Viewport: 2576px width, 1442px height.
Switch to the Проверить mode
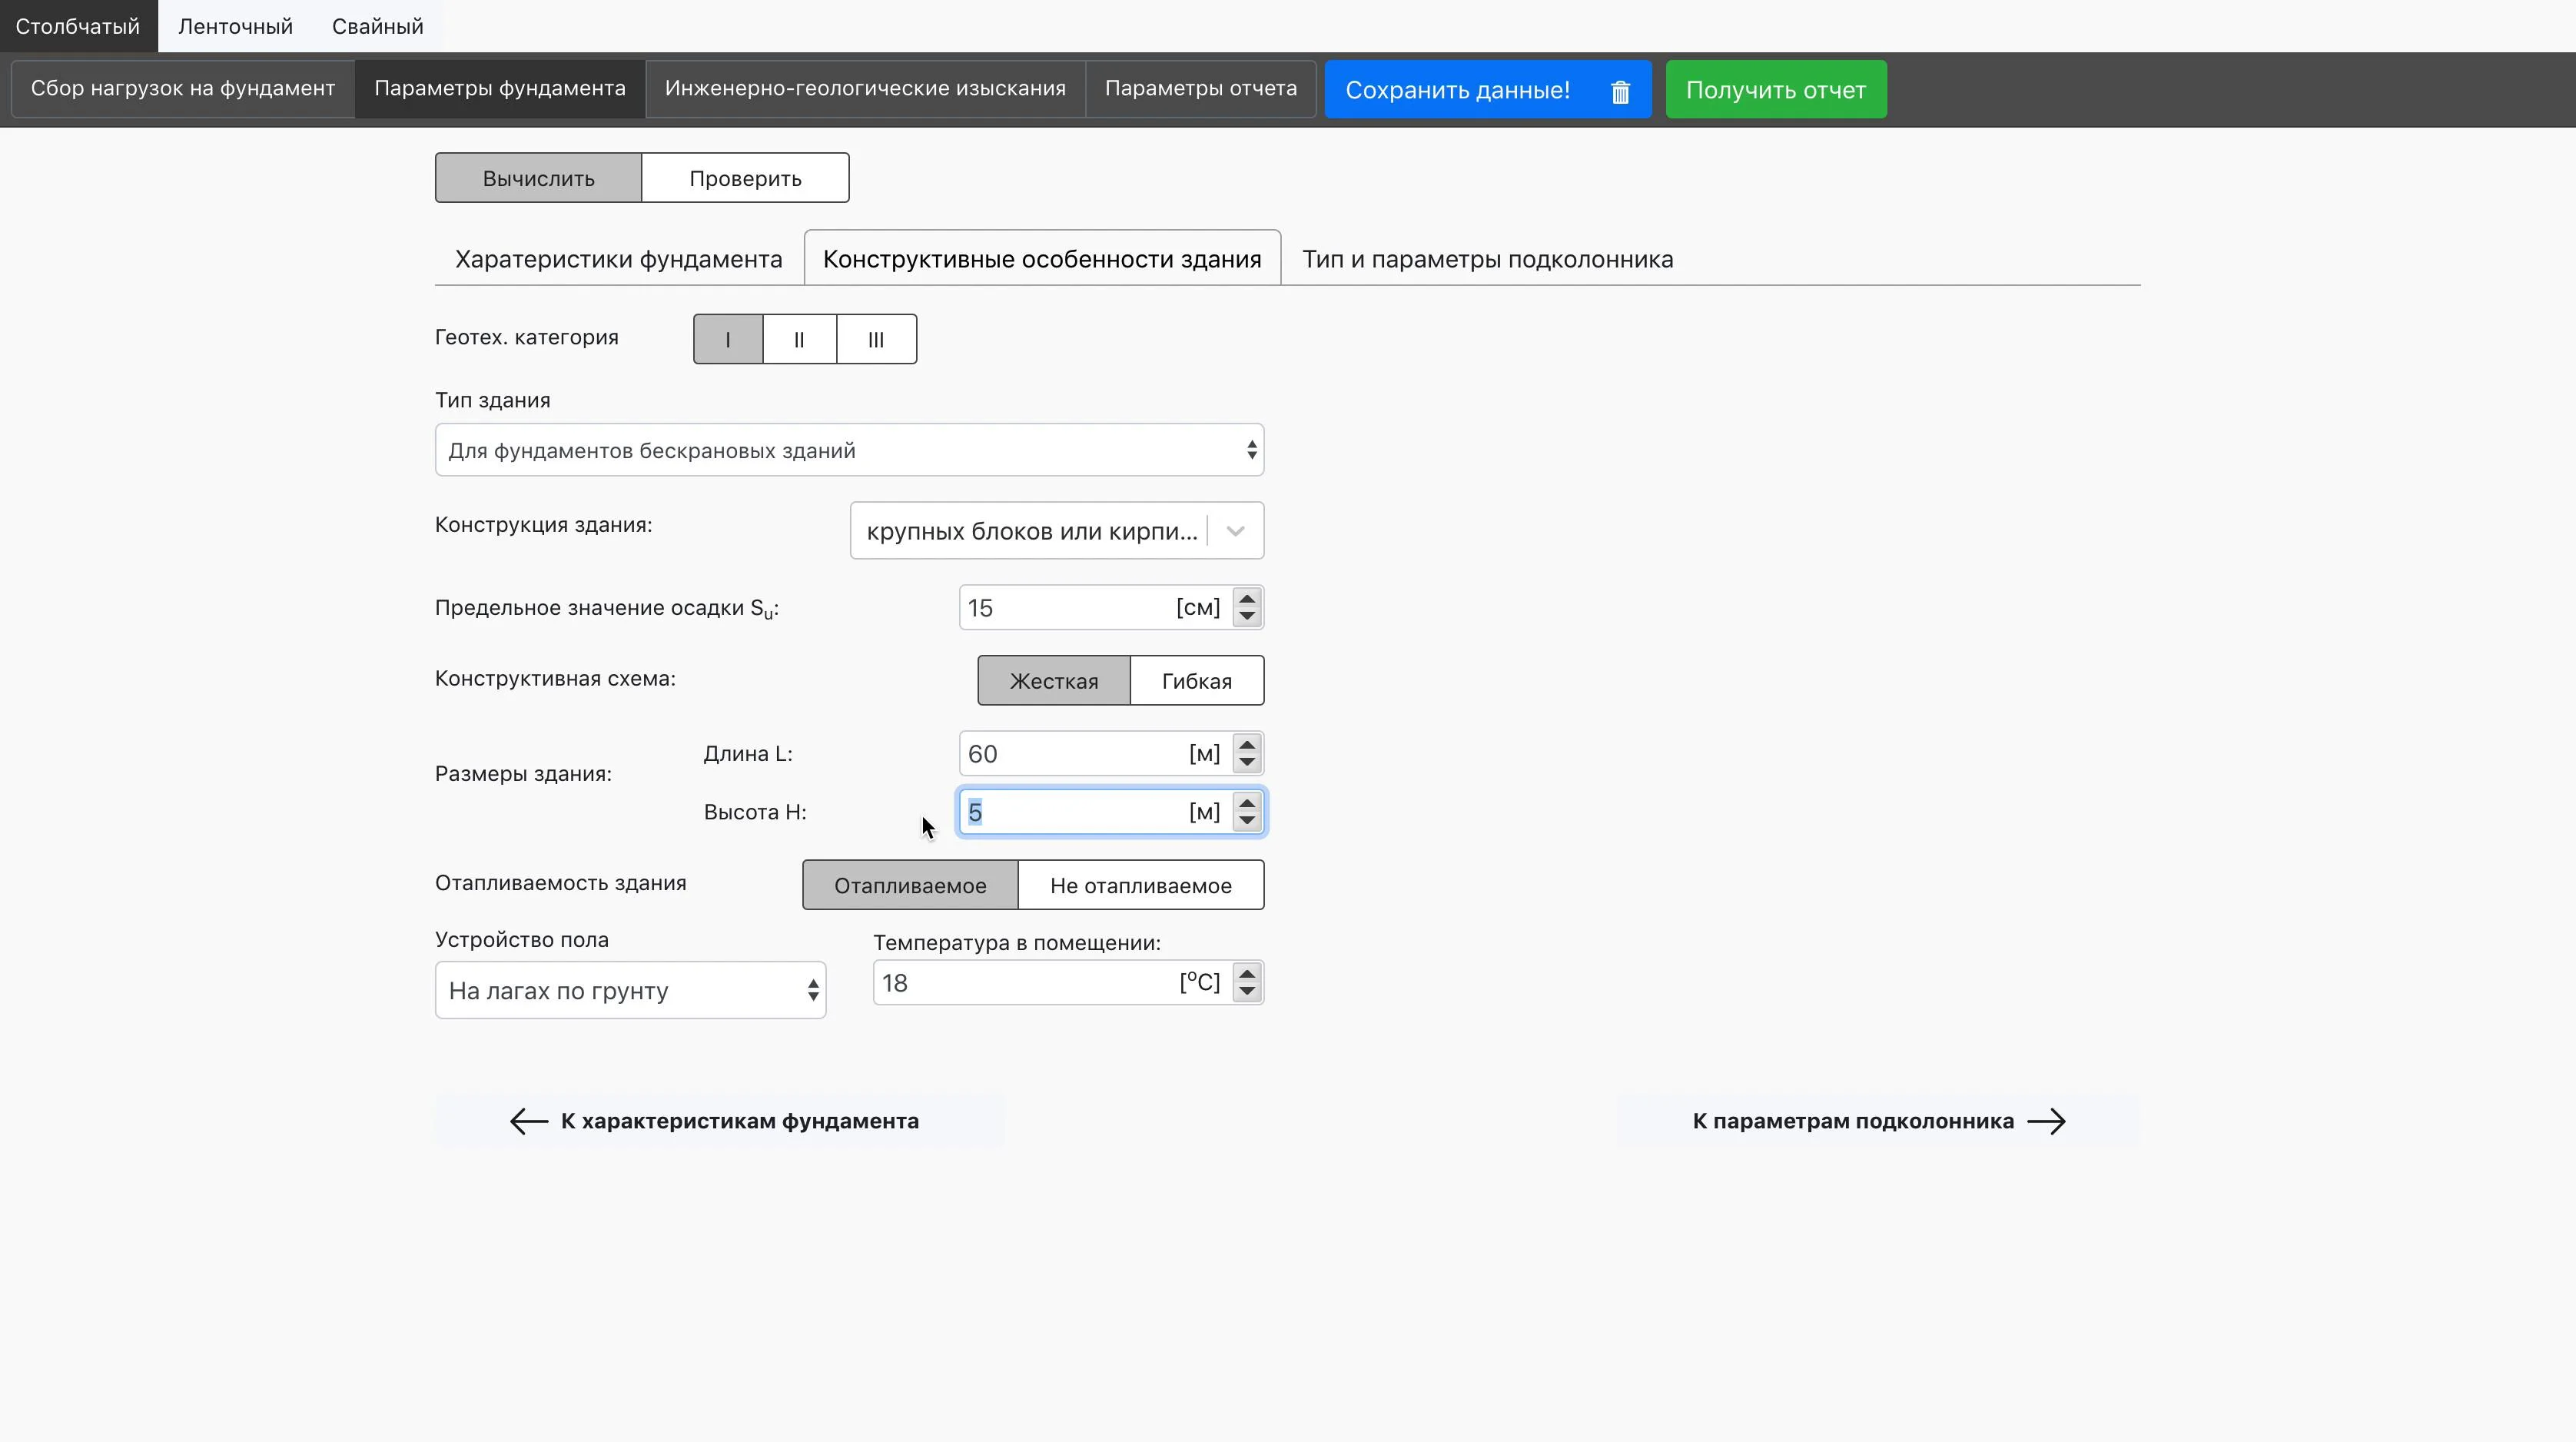[745, 178]
